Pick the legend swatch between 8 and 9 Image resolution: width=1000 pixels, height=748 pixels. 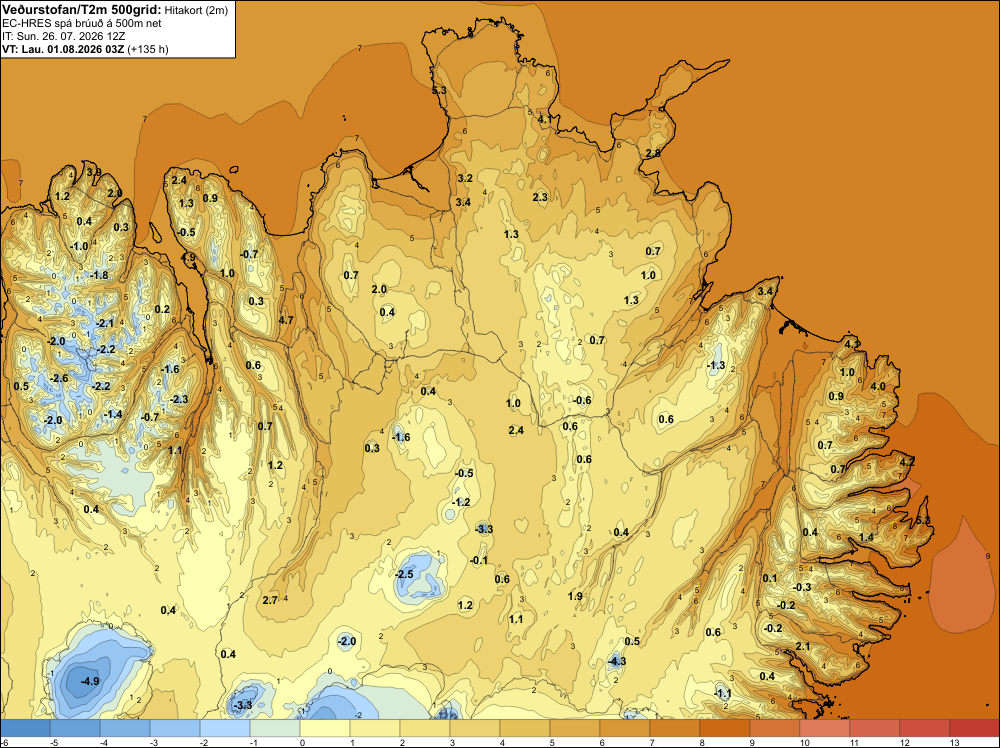coord(724,728)
